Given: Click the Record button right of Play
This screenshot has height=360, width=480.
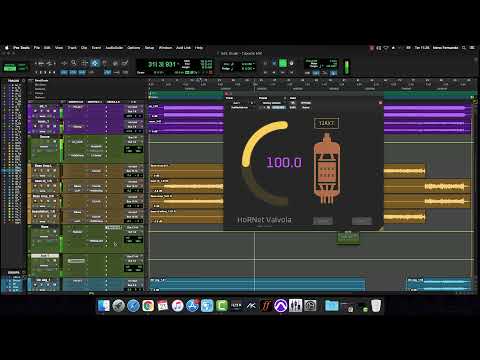Looking at the screenshot, I should click(292, 63).
